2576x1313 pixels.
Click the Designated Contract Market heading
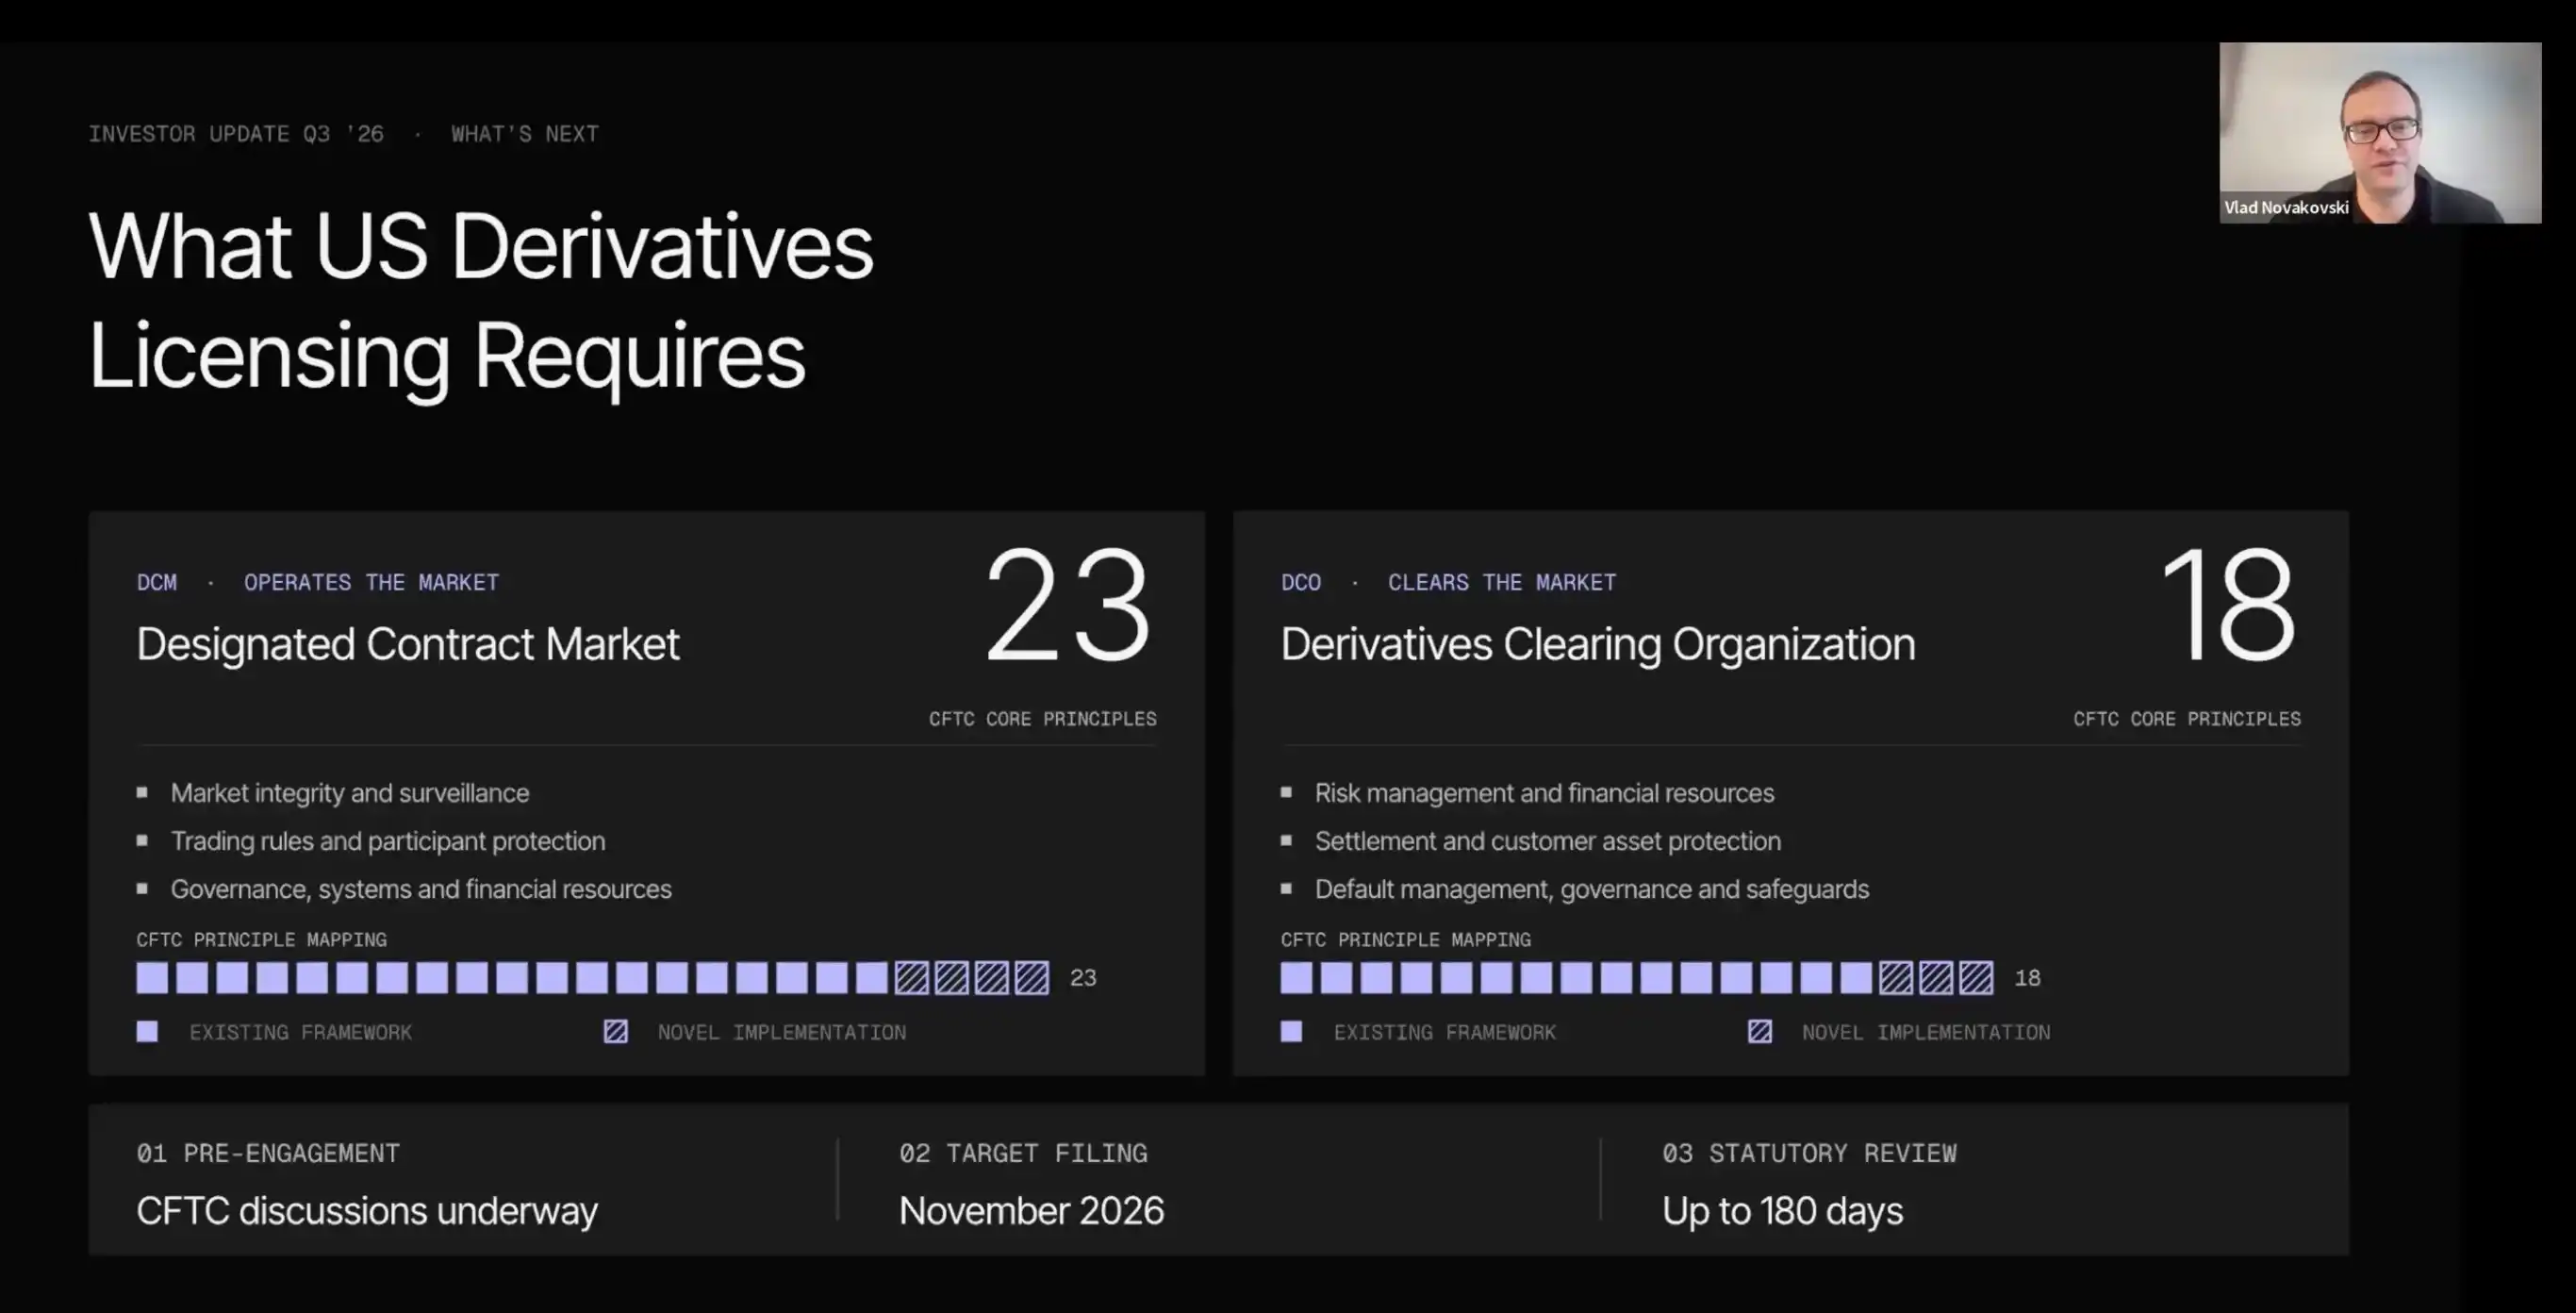[x=408, y=644]
